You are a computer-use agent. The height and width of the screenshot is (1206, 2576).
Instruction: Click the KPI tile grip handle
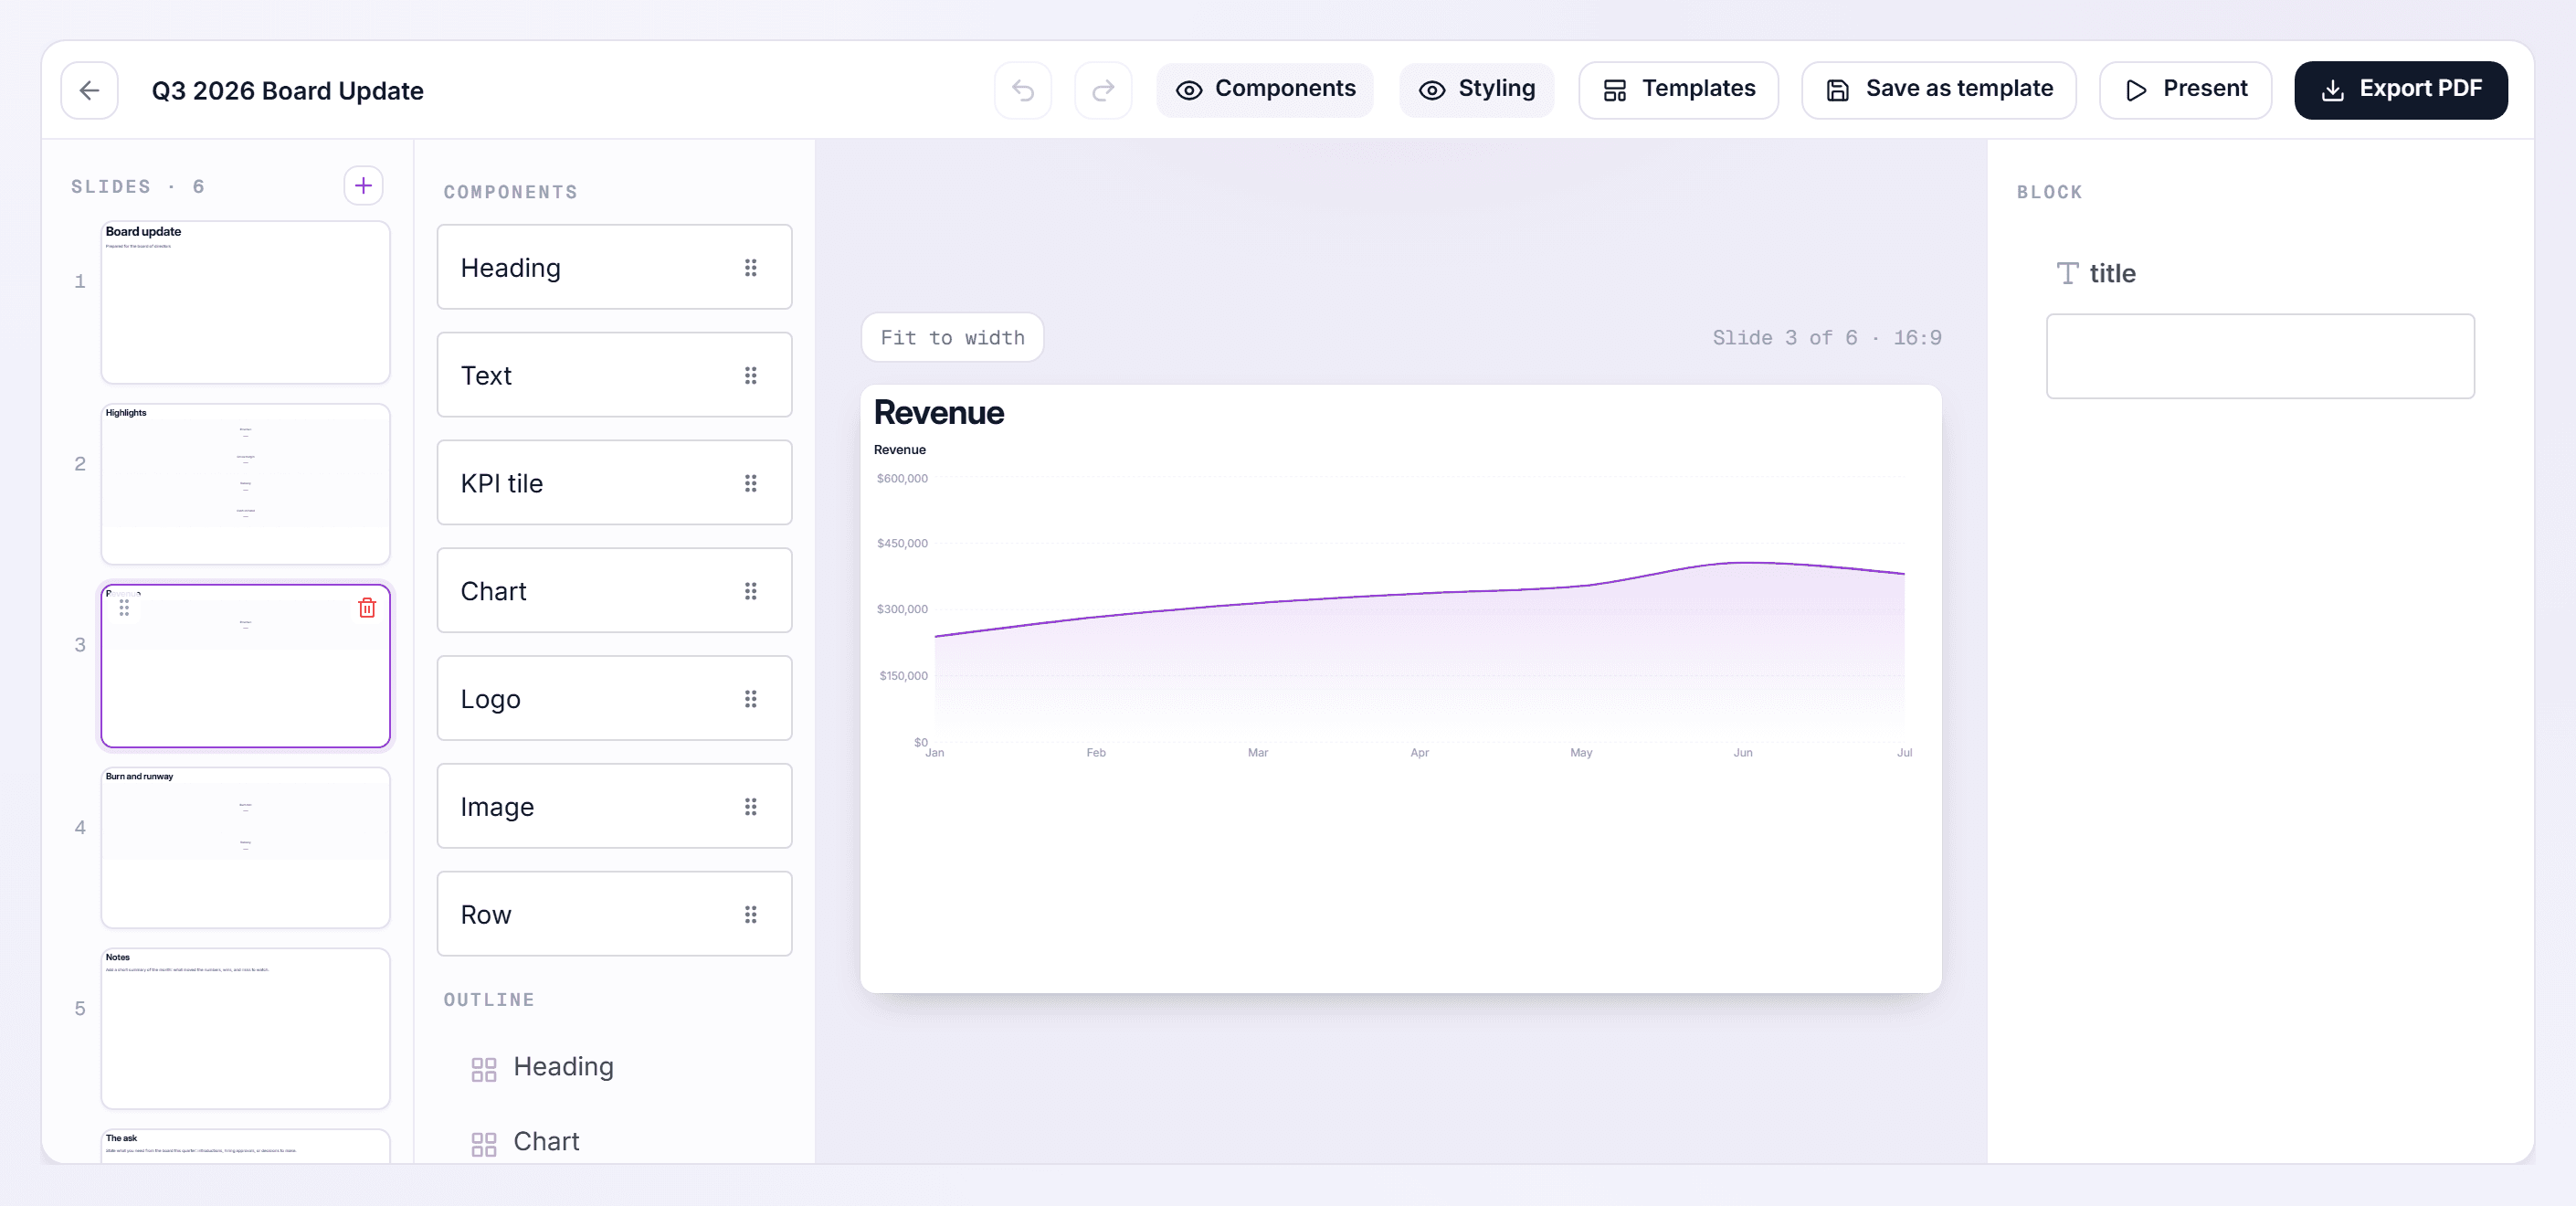(750, 483)
